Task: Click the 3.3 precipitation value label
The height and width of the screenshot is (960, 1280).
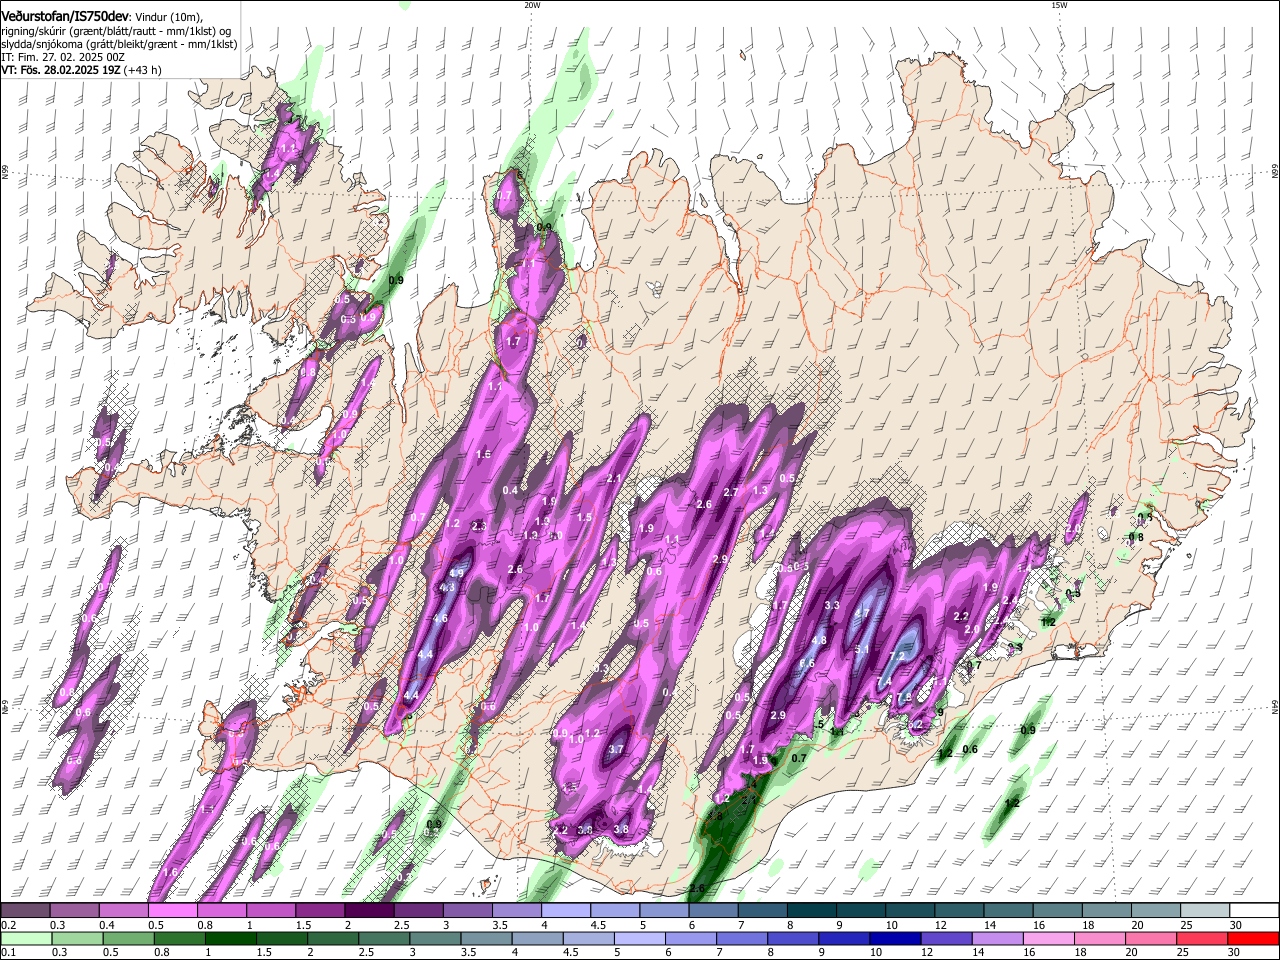Action: tap(831, 605)
